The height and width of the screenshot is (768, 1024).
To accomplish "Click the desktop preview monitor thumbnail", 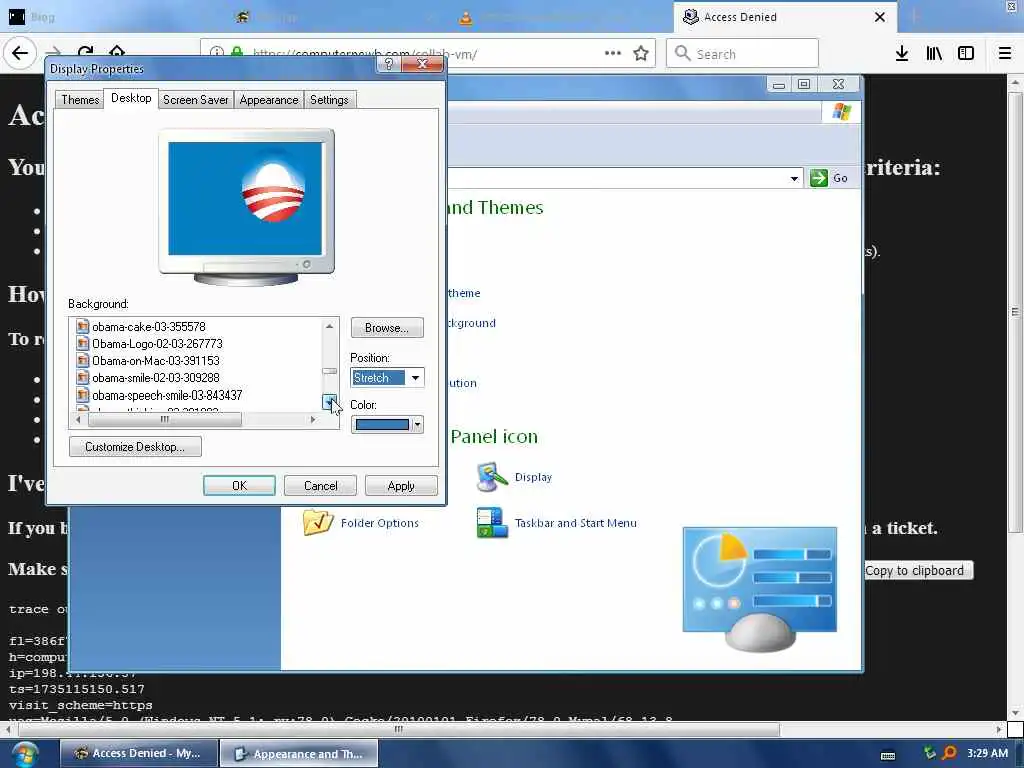I will point(246,206).
